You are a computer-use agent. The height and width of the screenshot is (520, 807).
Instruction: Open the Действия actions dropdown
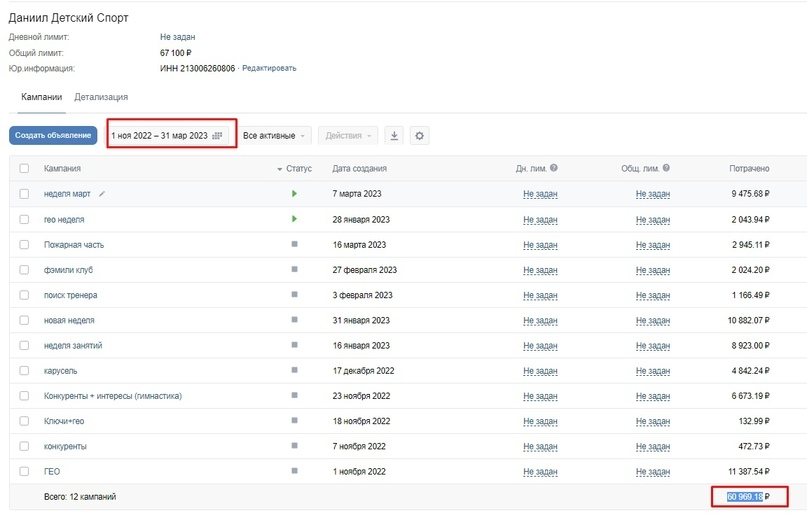click(348, 136)
